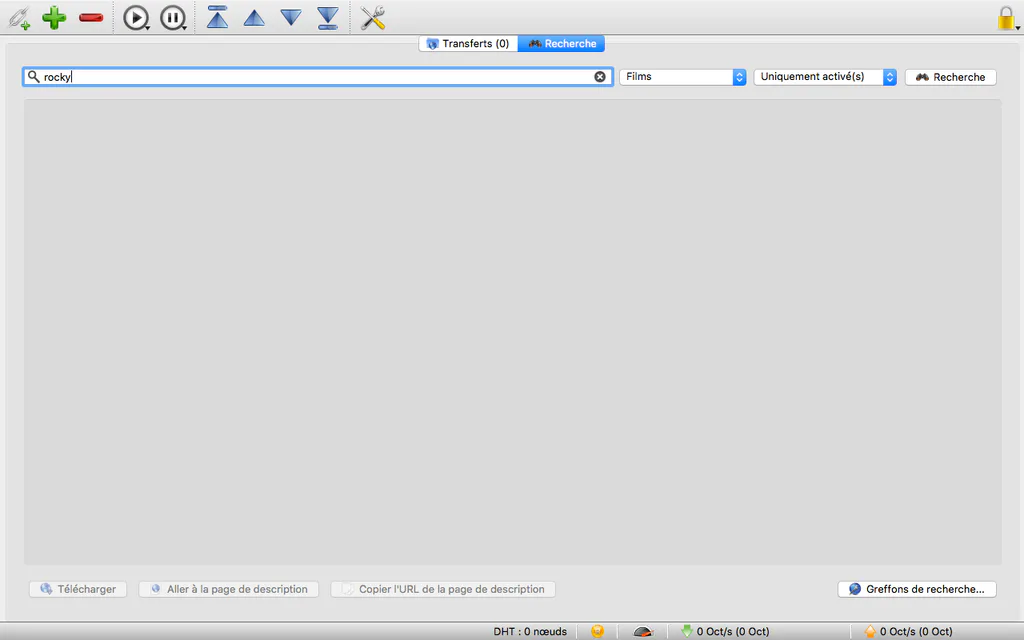Move torrent to bottom of queue
This screenshot has width=1024, height=640.
coord(327,18)
